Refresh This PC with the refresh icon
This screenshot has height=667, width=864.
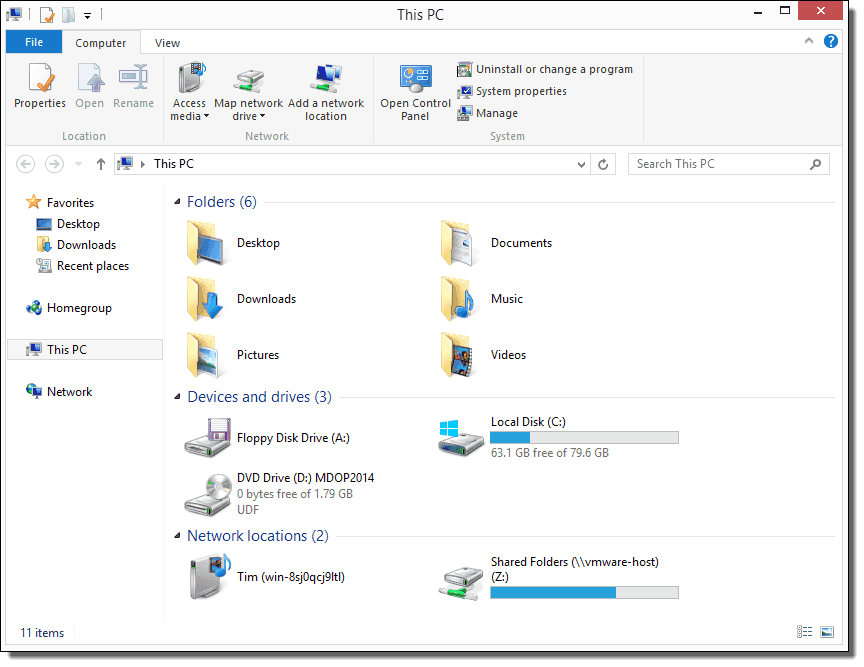[602, 163]
